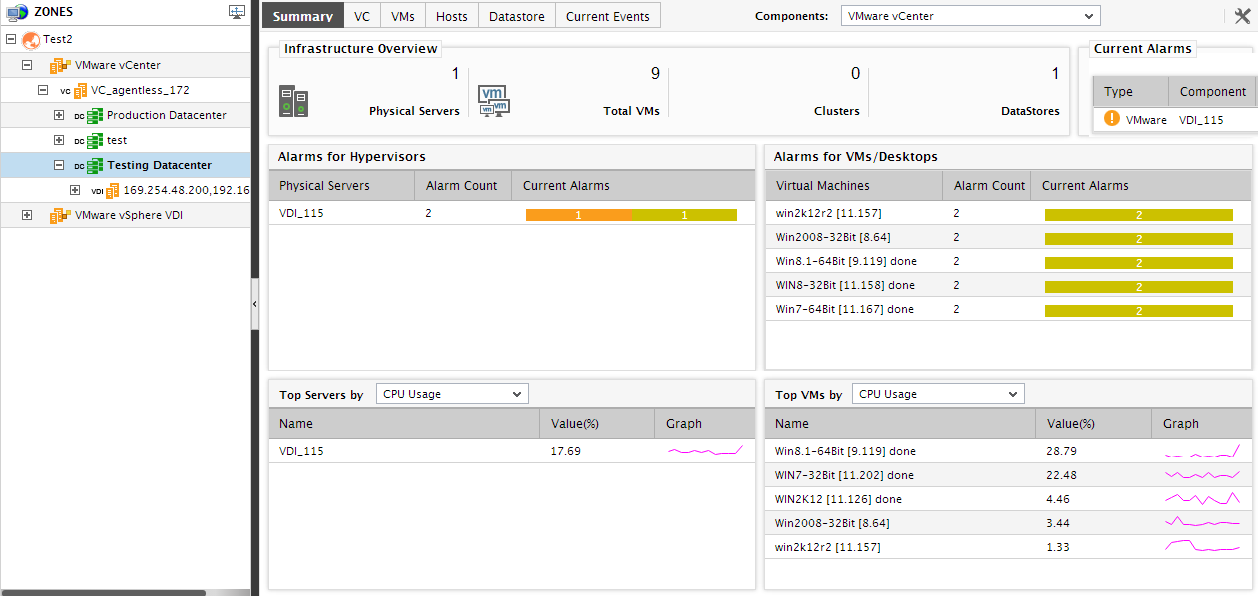Expand the test datacenter node
This screenshot has width=1258, height=596.
59,140
